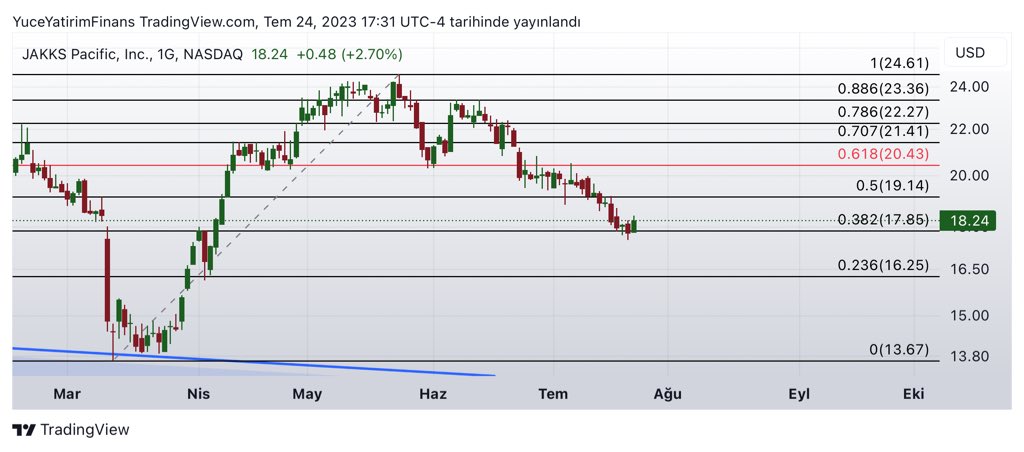Select the 0.886(23.36) Fibonacci label
Screen dimensions: 1024x452
pyautogui.click(x=884, y=89)
